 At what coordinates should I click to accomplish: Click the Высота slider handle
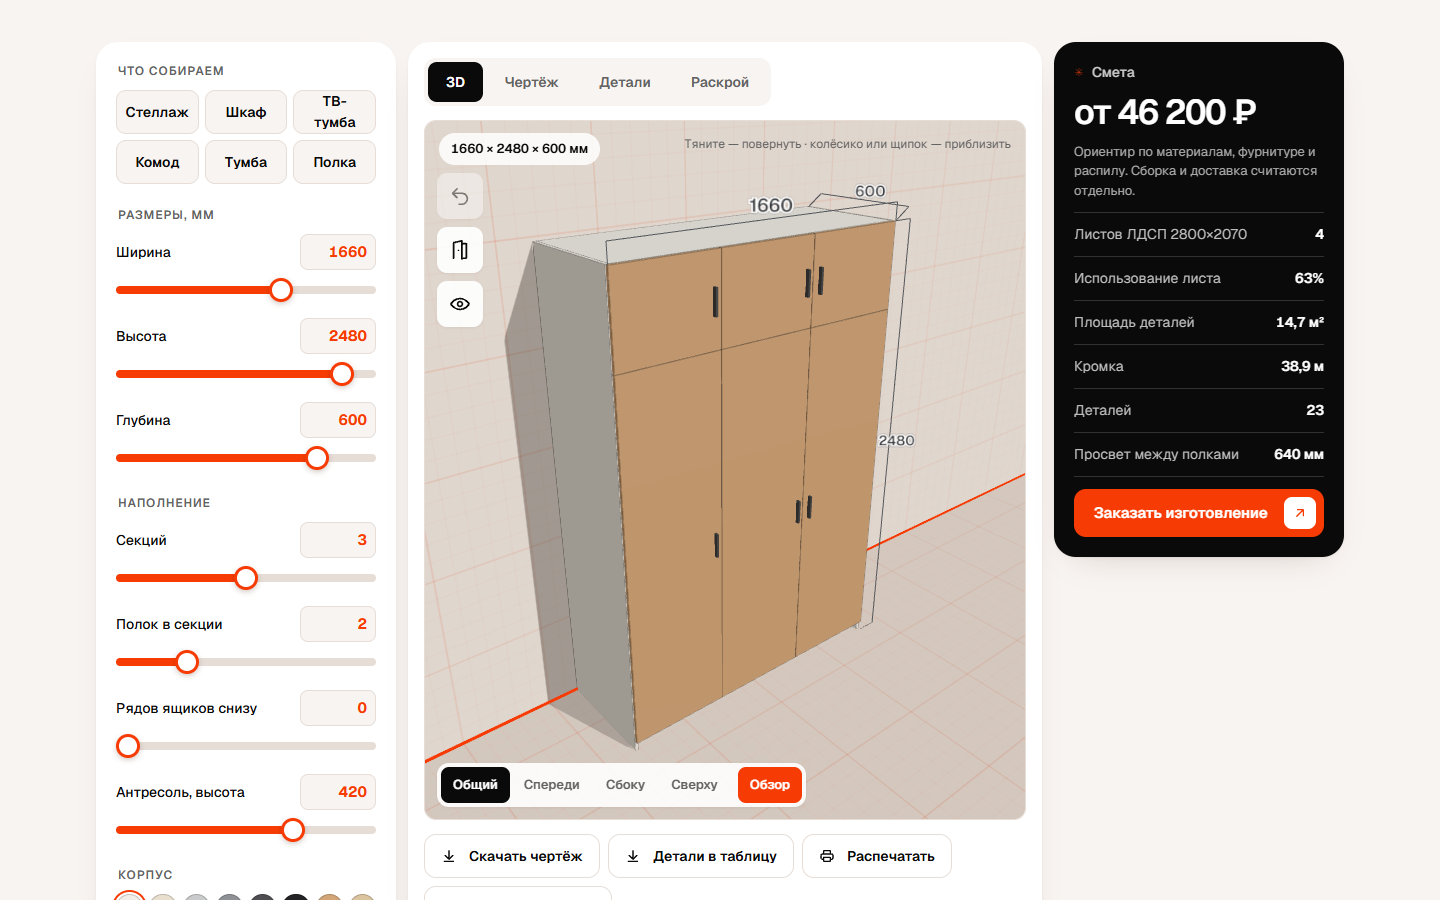[342, 374]
